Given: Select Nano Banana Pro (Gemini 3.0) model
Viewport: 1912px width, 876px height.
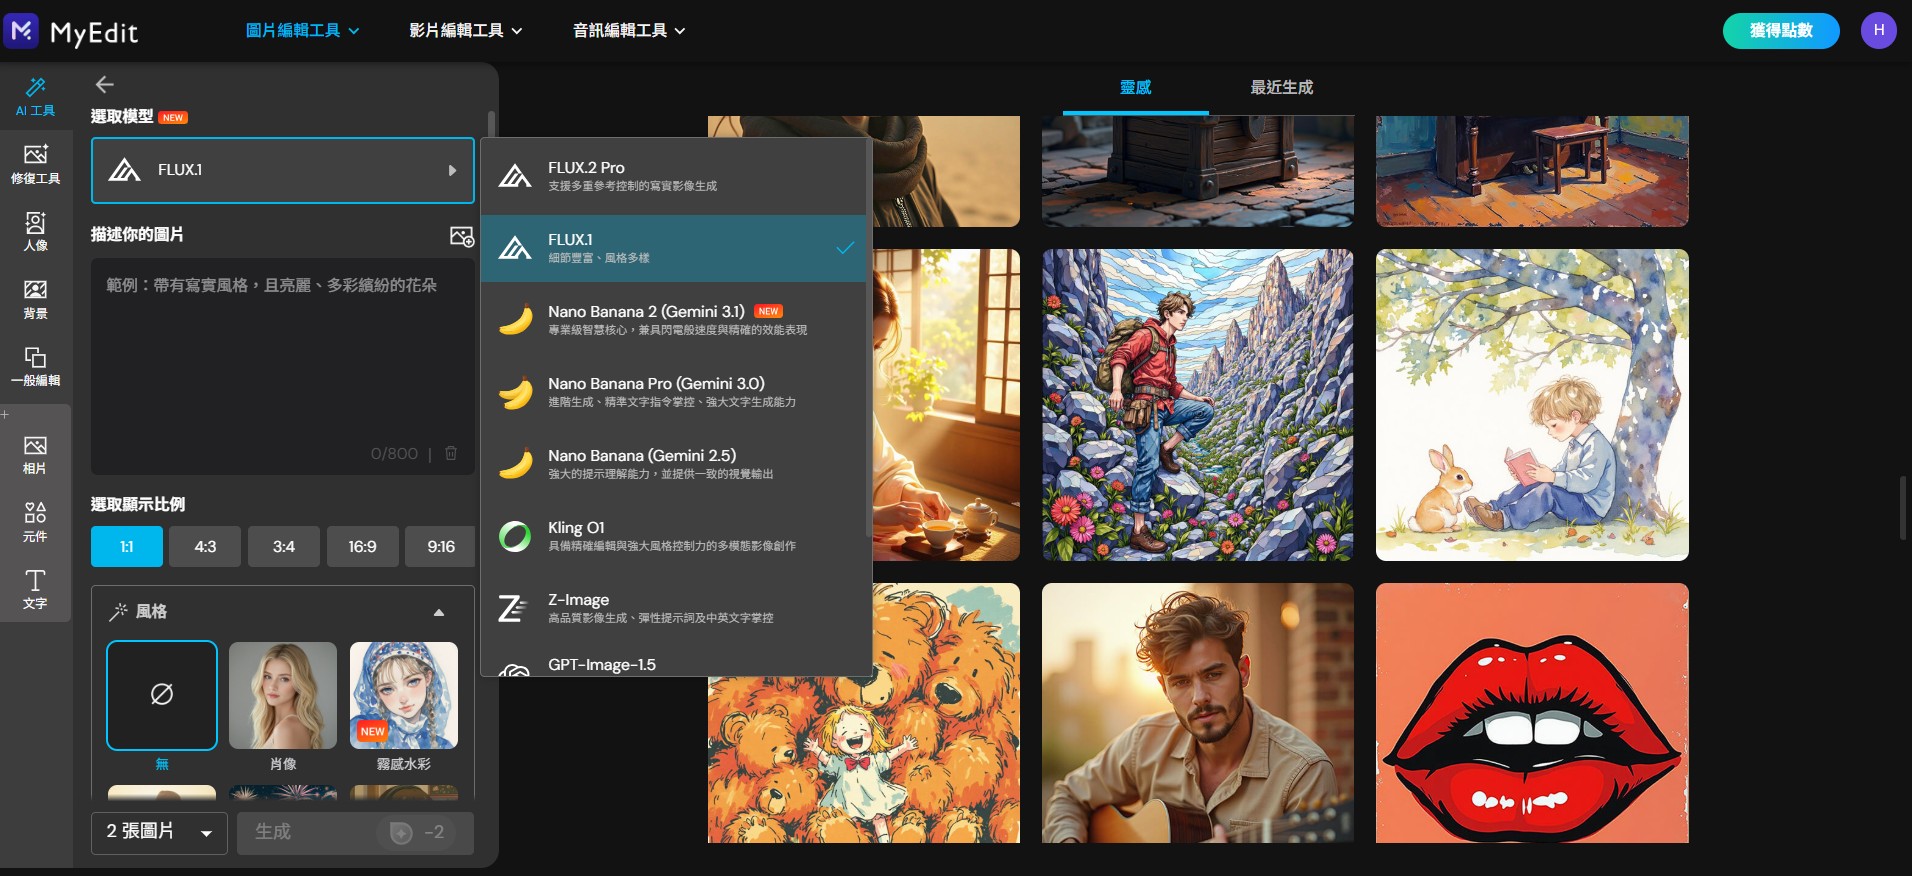Looking at the screenshot, I should 673,392.
